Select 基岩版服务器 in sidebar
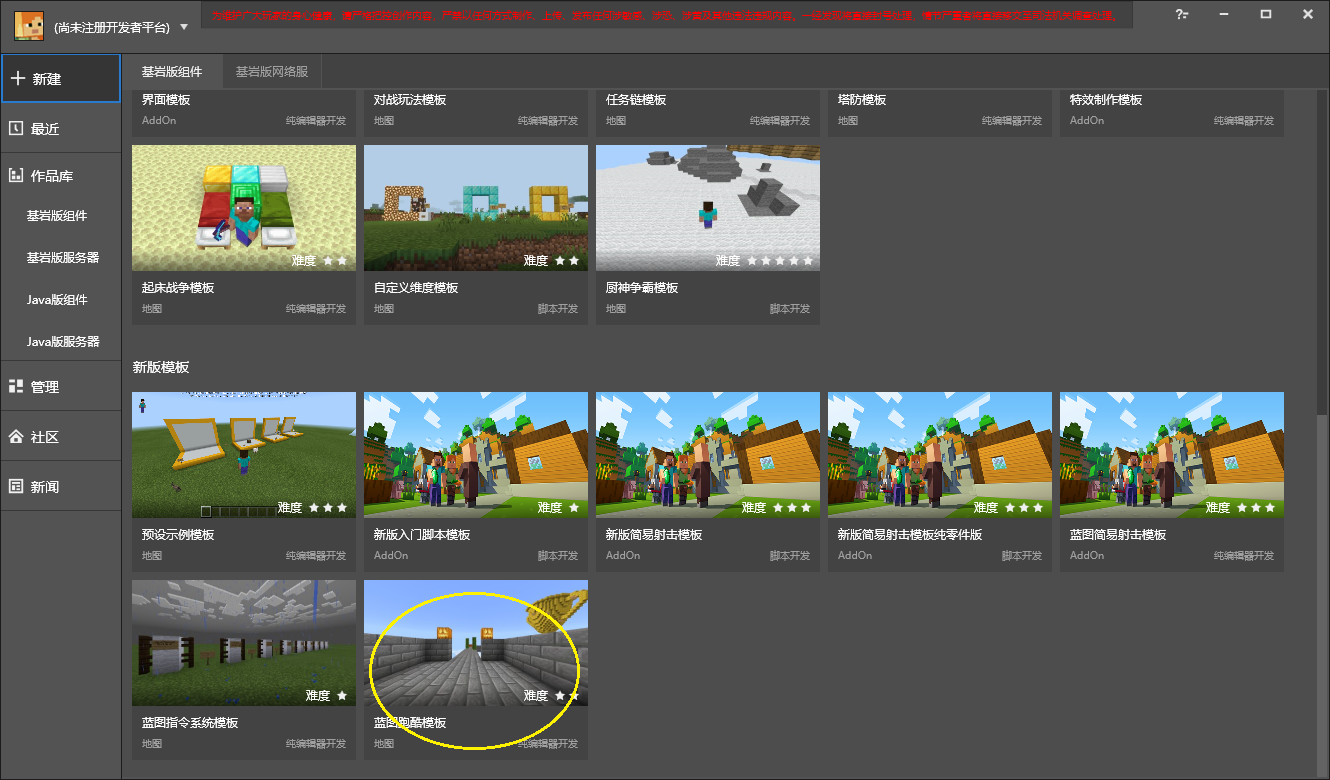Image resolution: width=1330 pixels, height=780 pixels. (x=63, y=257)
